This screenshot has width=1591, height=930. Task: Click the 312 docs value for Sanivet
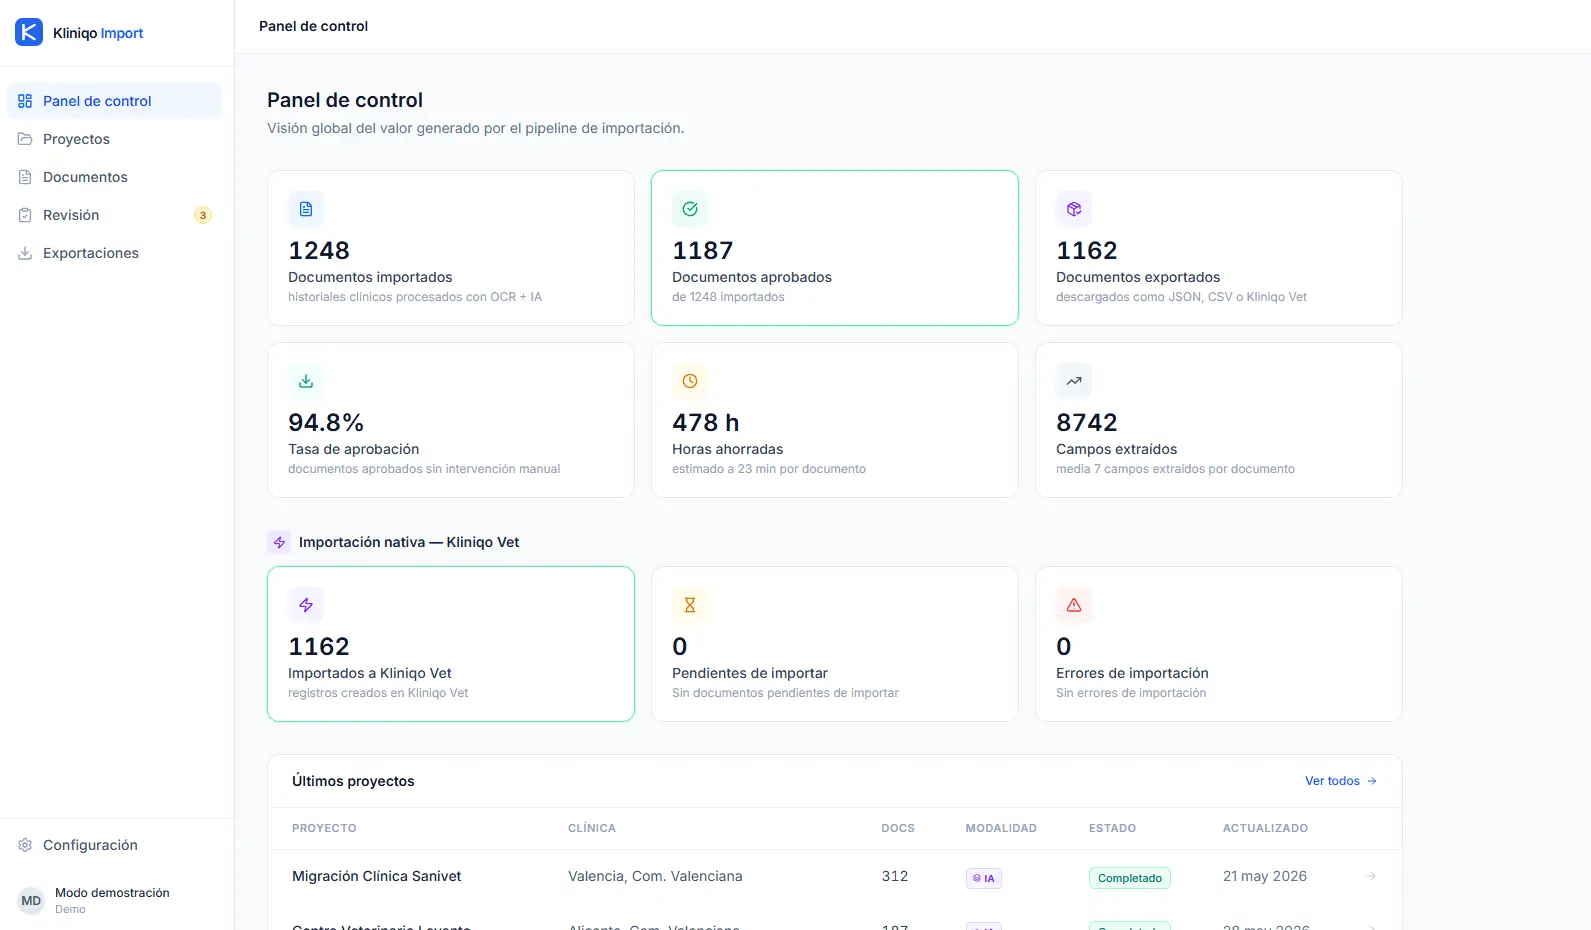point(895,876)
